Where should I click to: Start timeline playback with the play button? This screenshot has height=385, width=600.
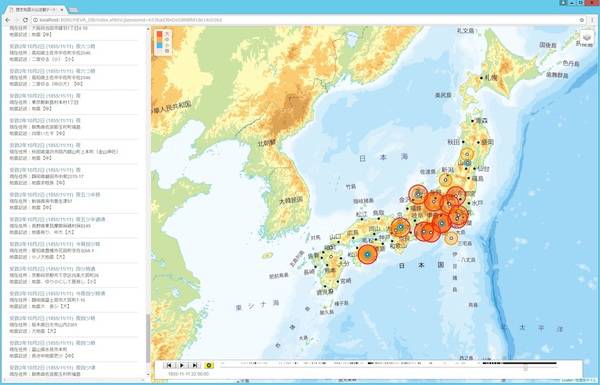182,365
